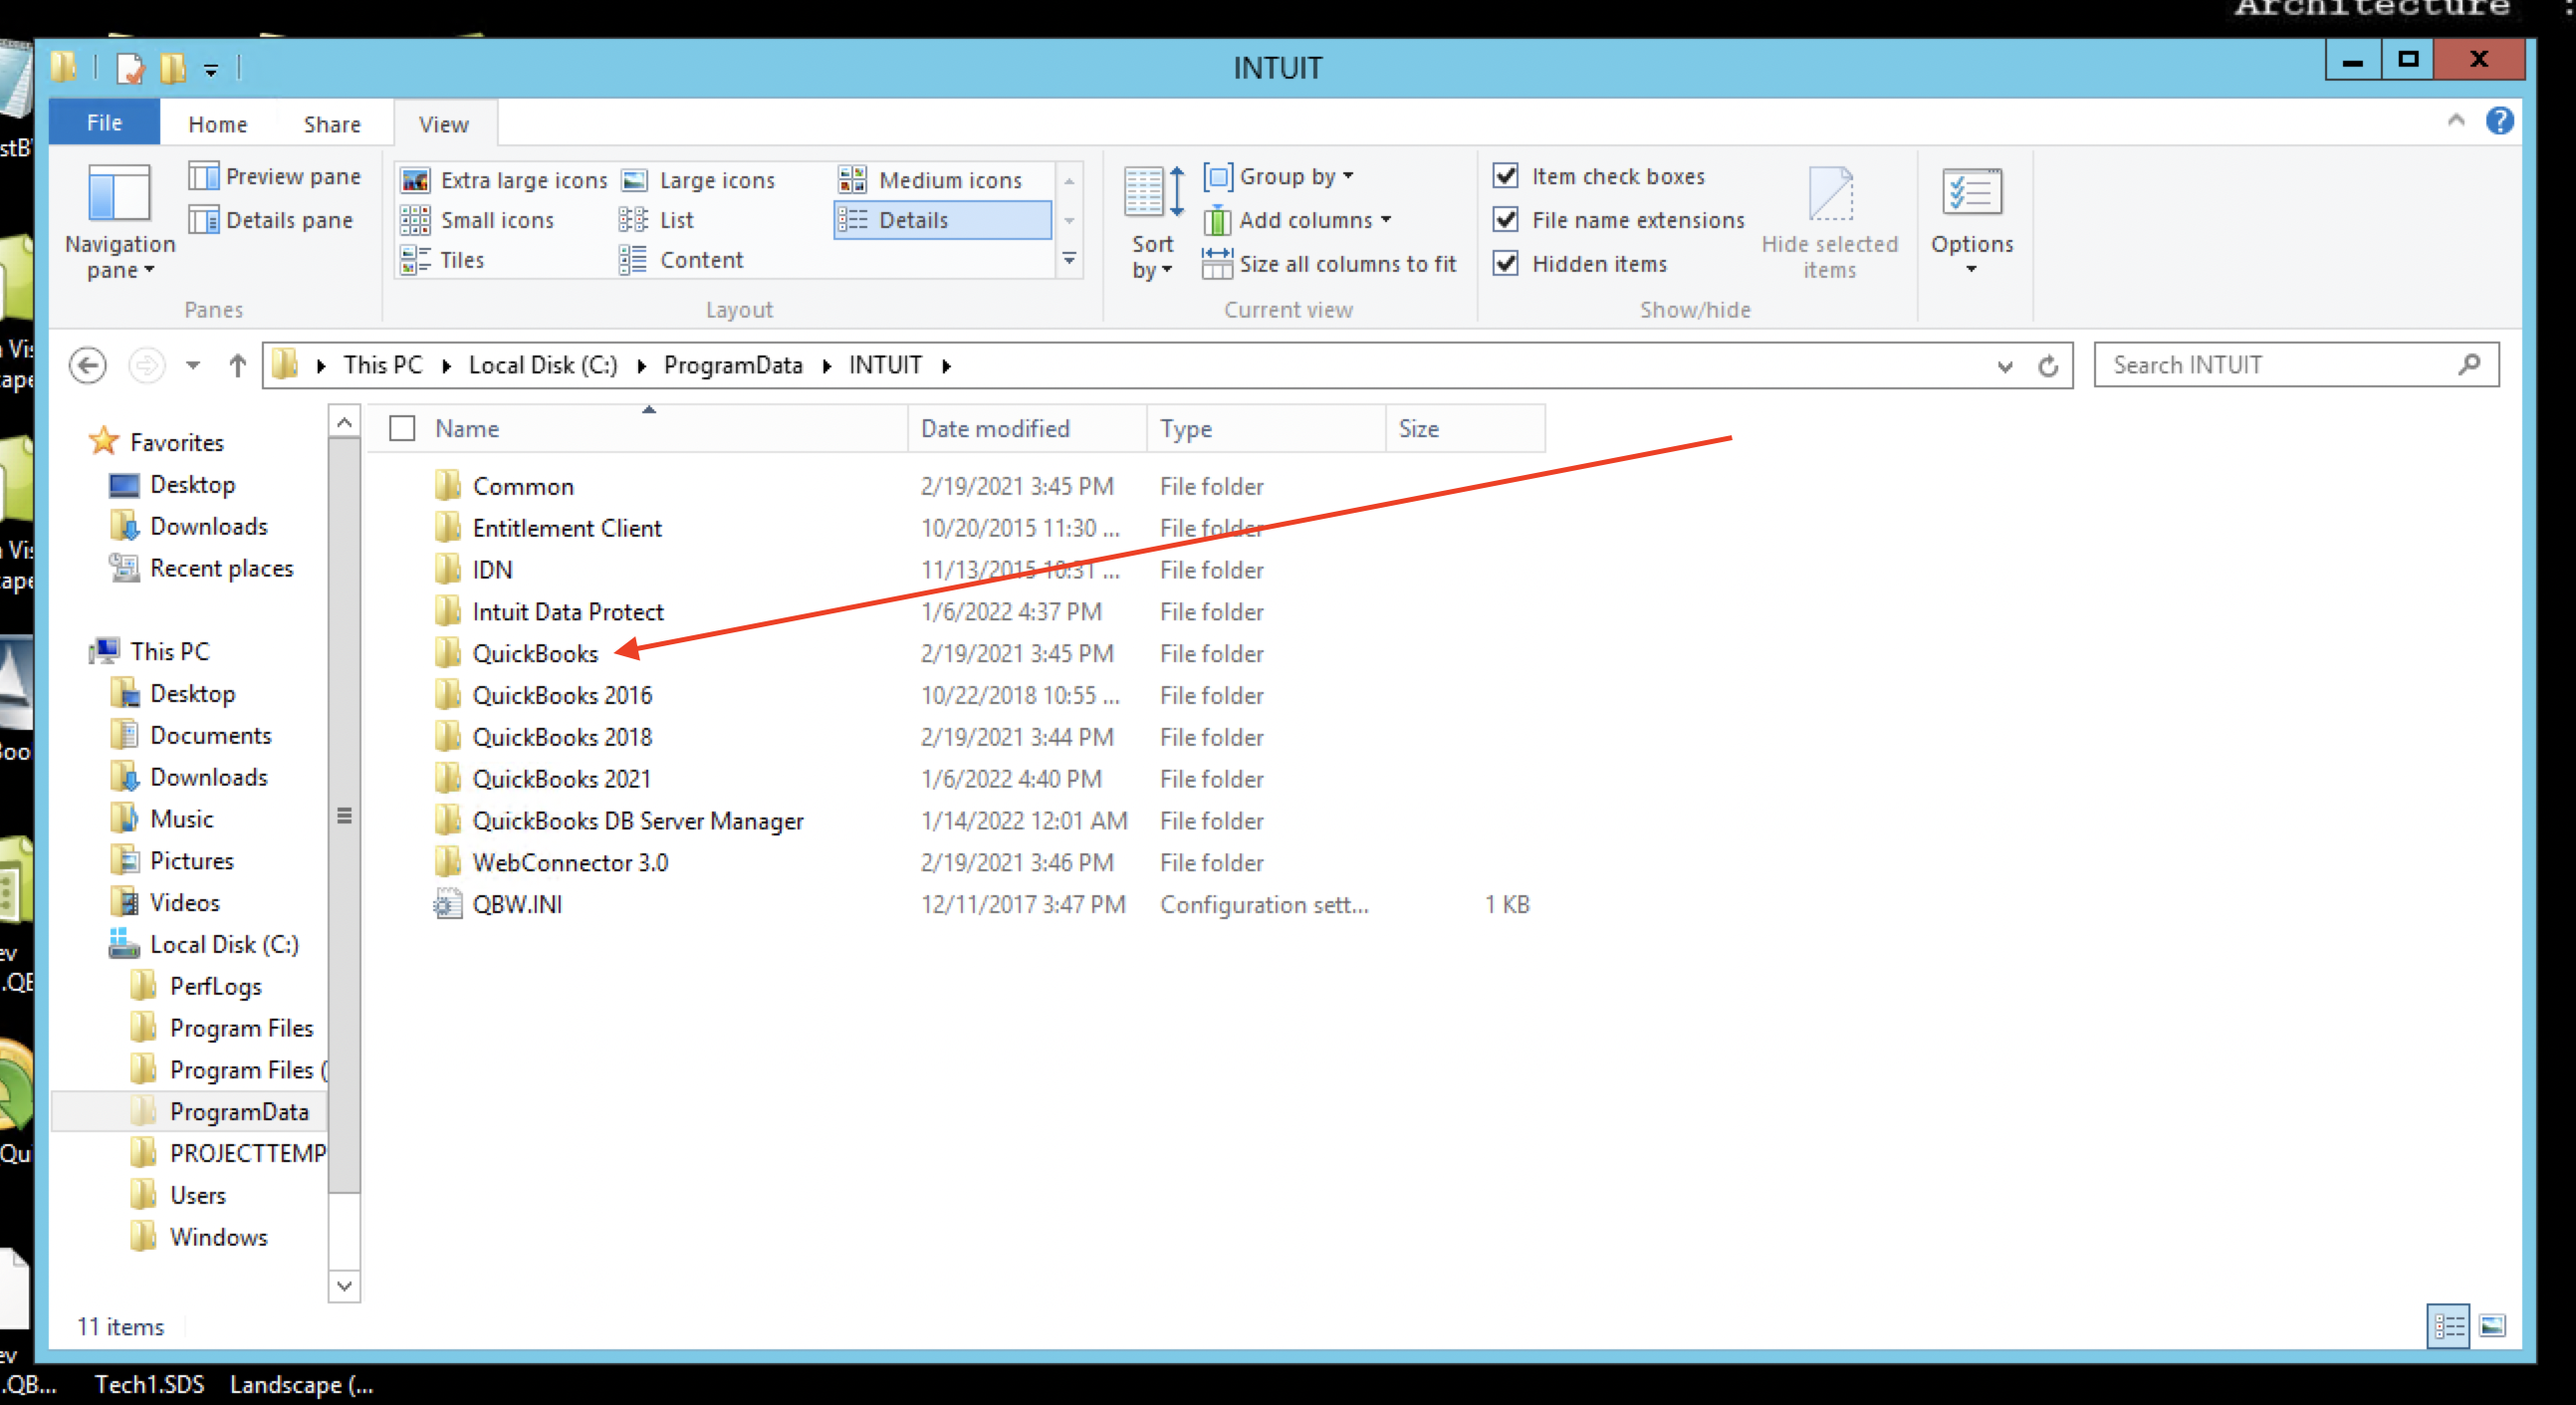Switch to large thumbnails view in status bar
The width and height of the screenshot is (2576, 1405).
tap(2492, 1326)
